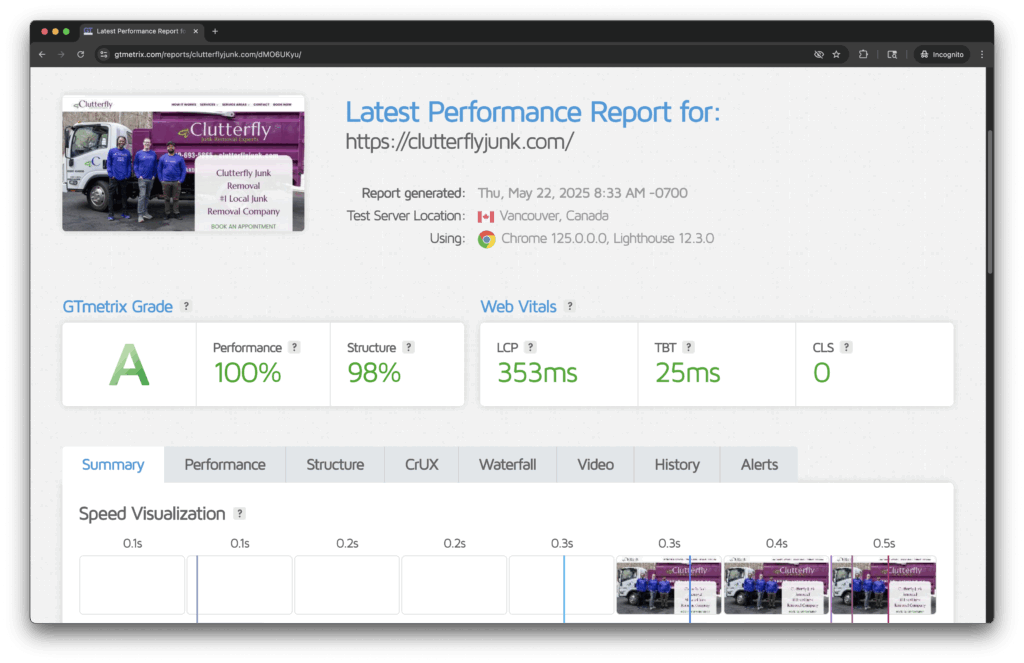Click help icon beside TBT
This screenshot has width=1024, height=663.
point(688,347)
